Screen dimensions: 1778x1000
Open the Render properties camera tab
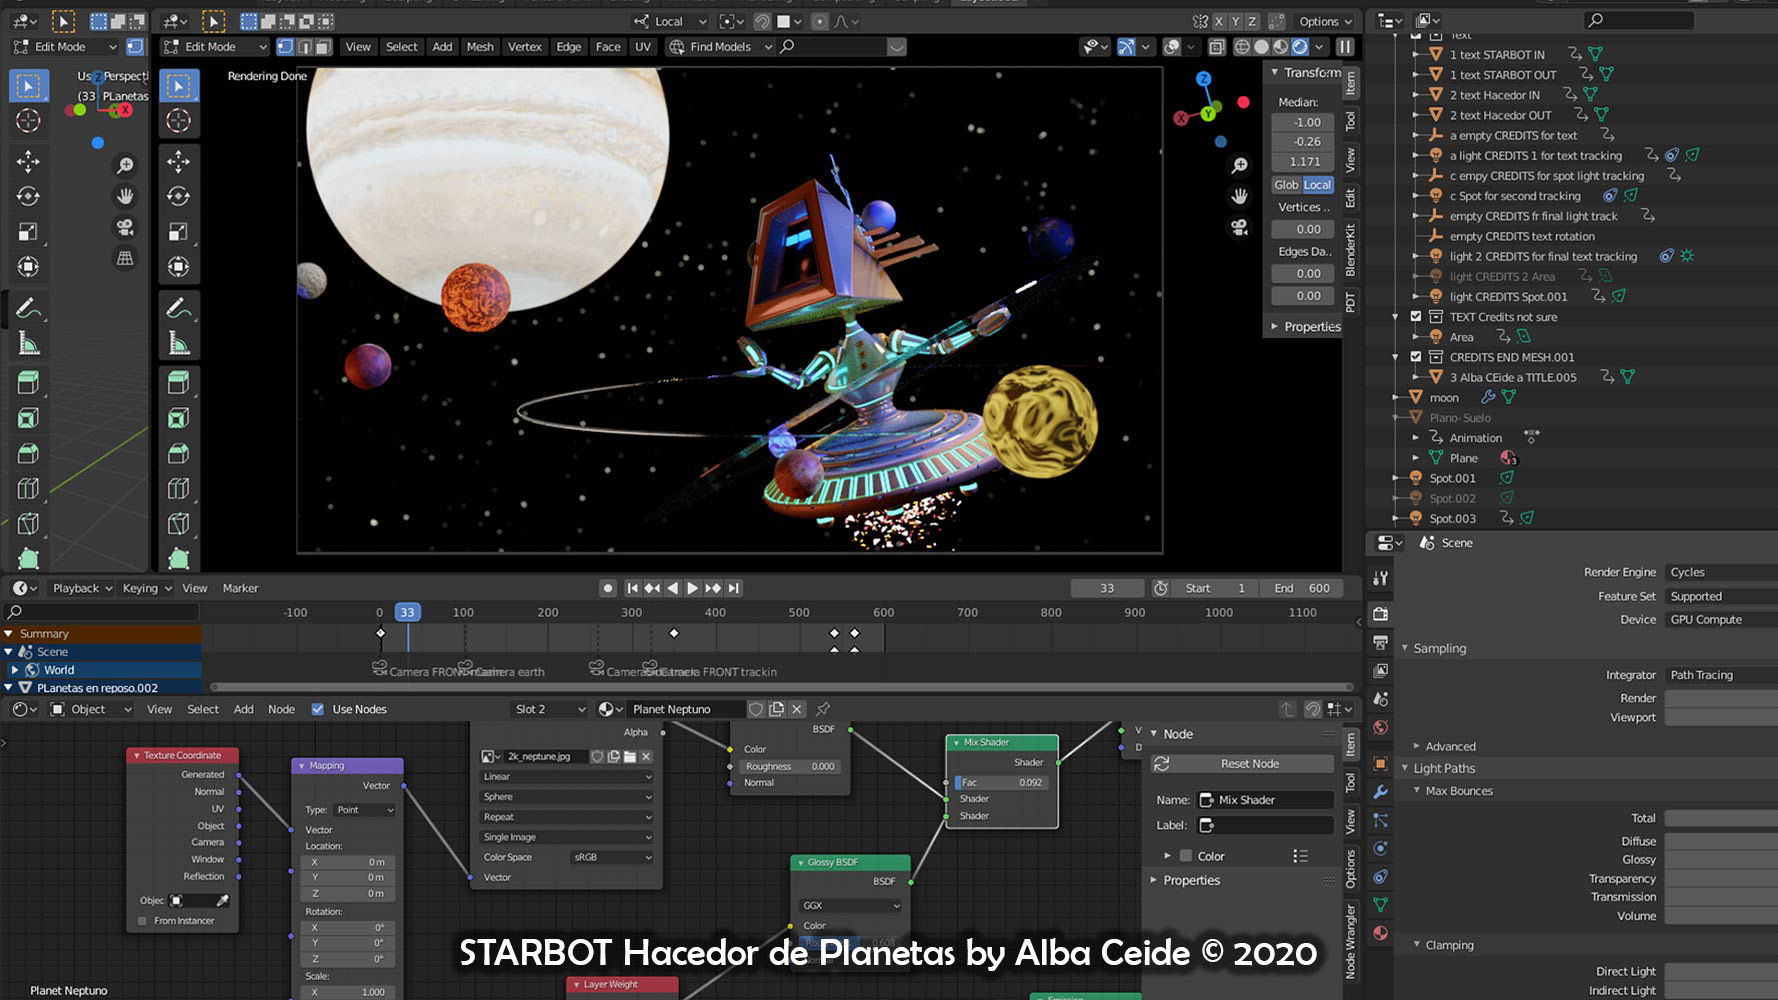(x=1380, y=613)
